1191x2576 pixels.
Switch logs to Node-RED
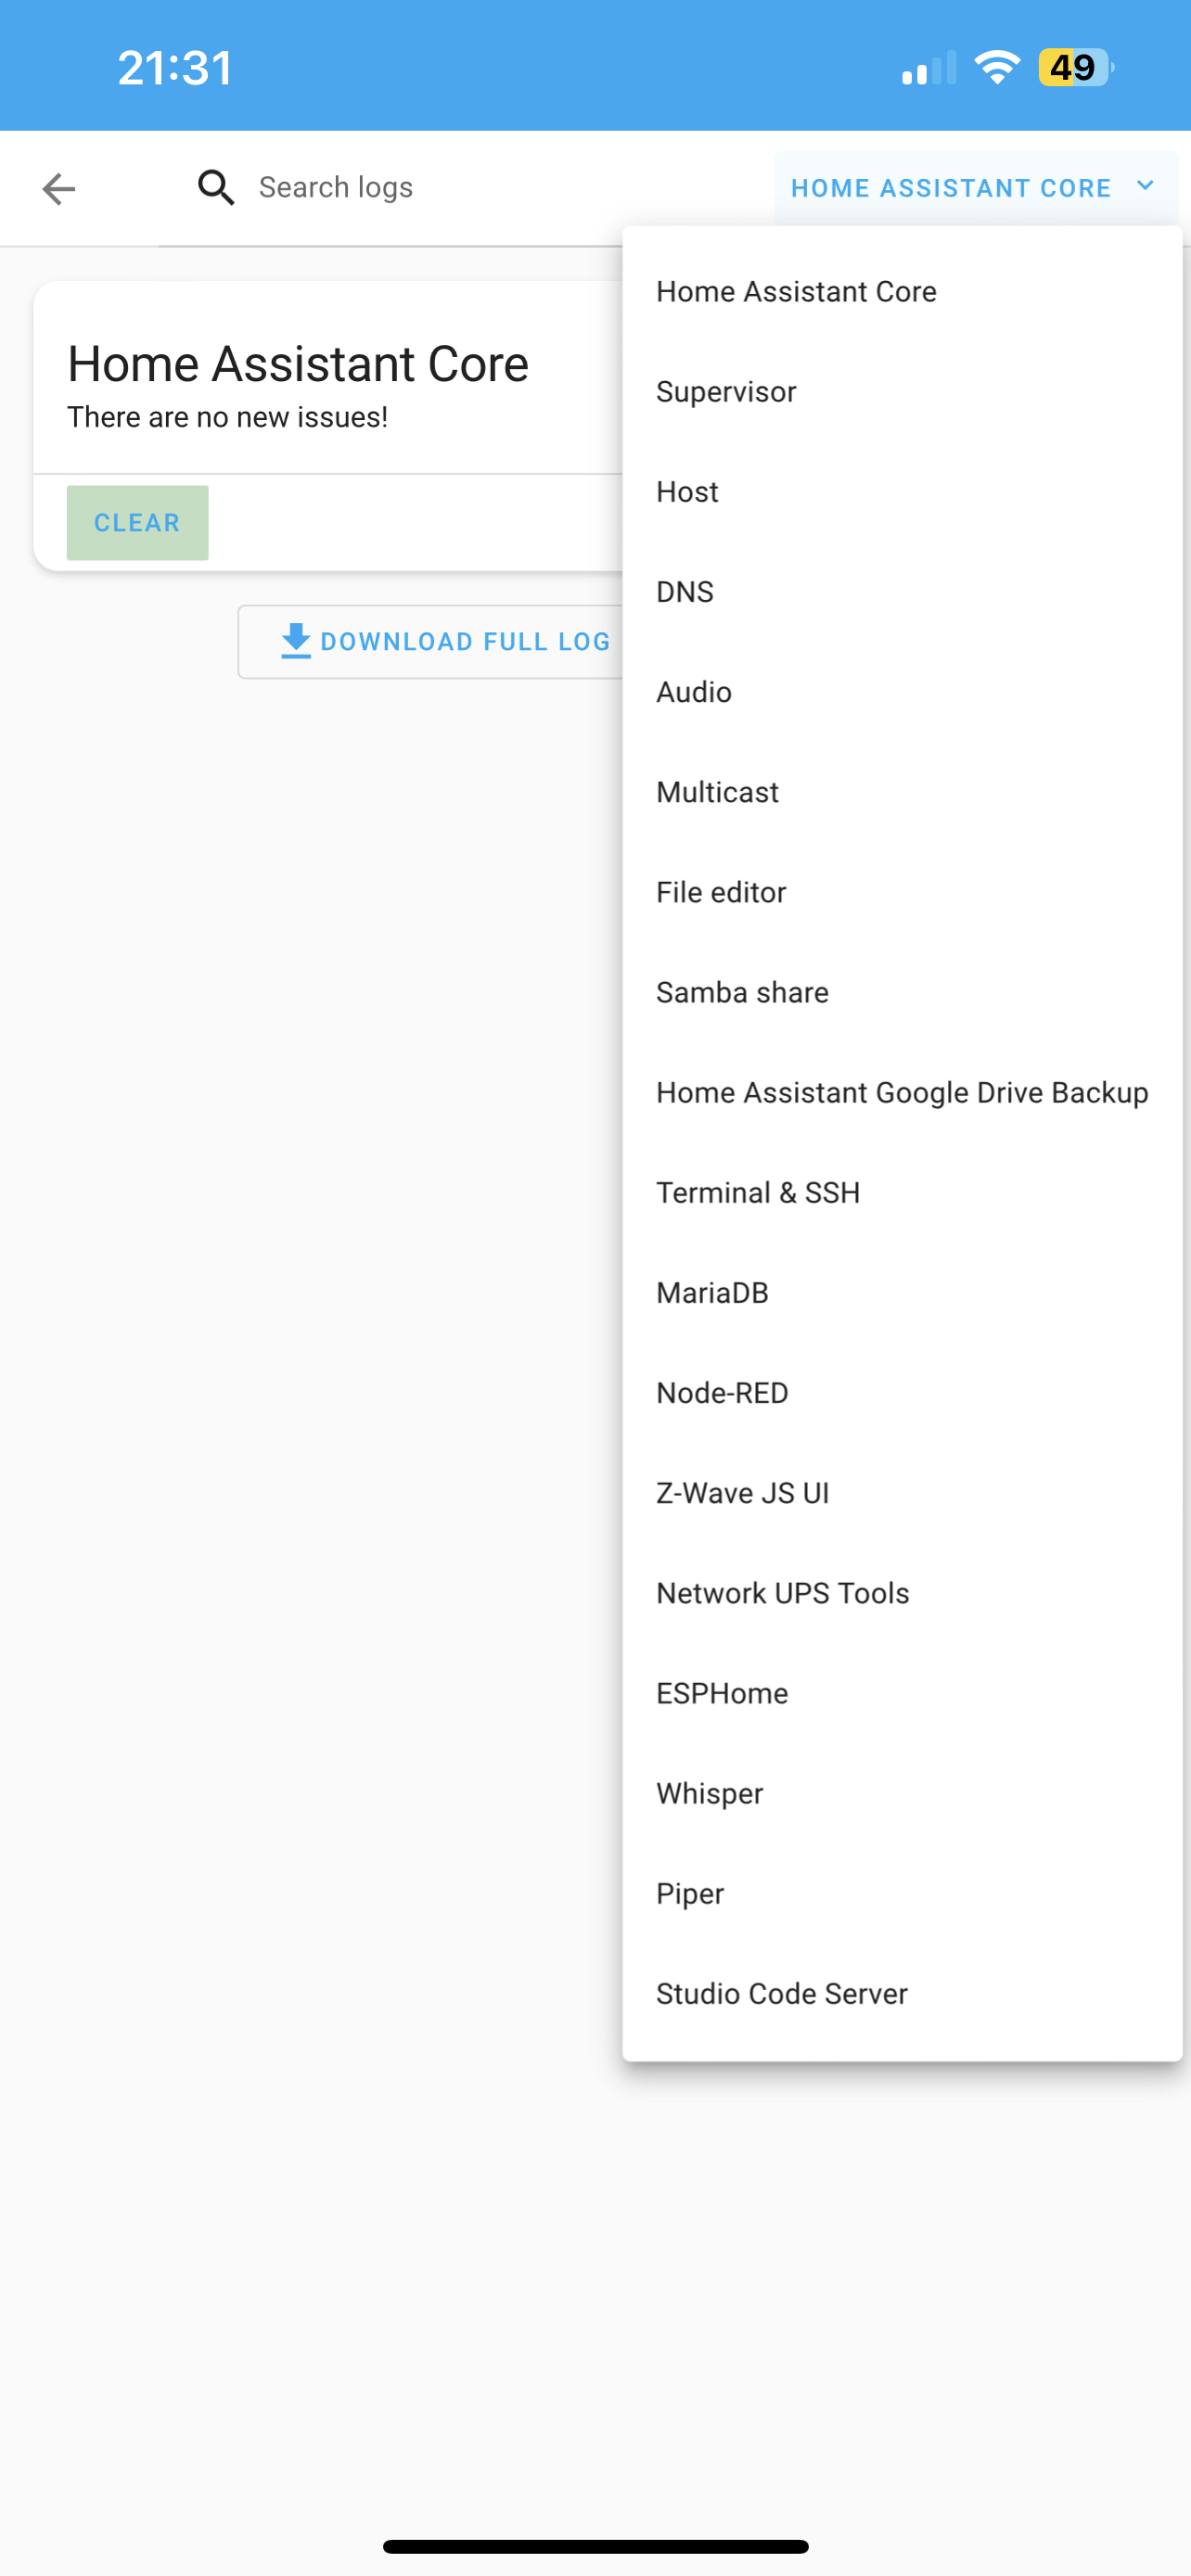(x=721, y=1392)
